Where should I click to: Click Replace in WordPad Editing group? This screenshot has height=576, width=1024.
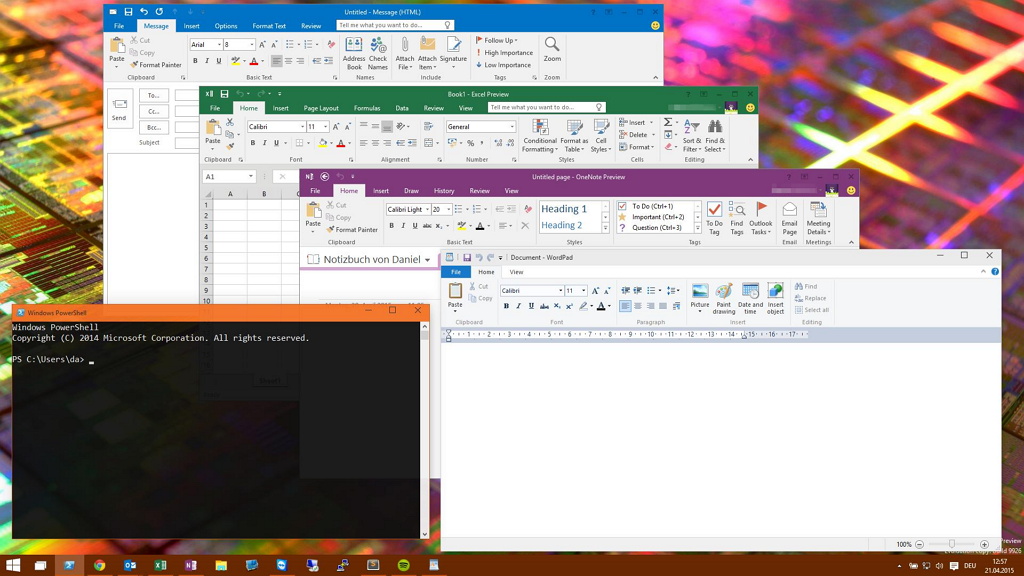point(810,298)
